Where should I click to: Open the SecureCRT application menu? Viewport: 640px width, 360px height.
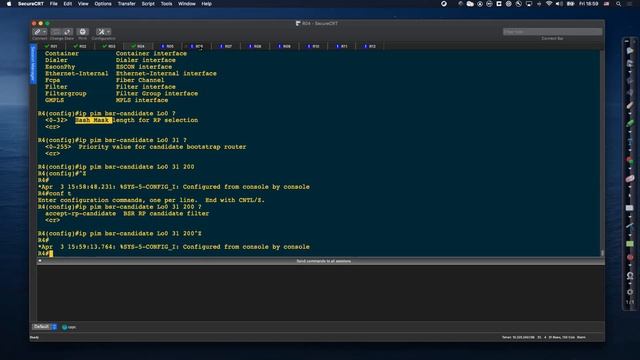point(31,4)
